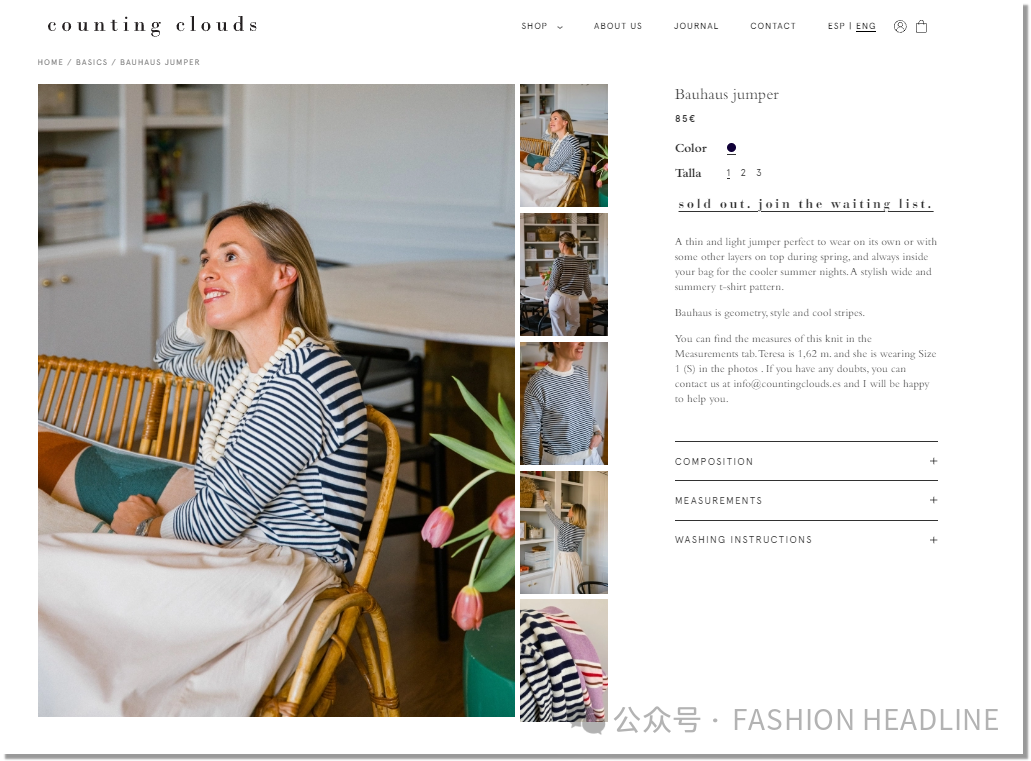Expand the Composition section
The image size is (1031, 761).
[x=805, y=462]
